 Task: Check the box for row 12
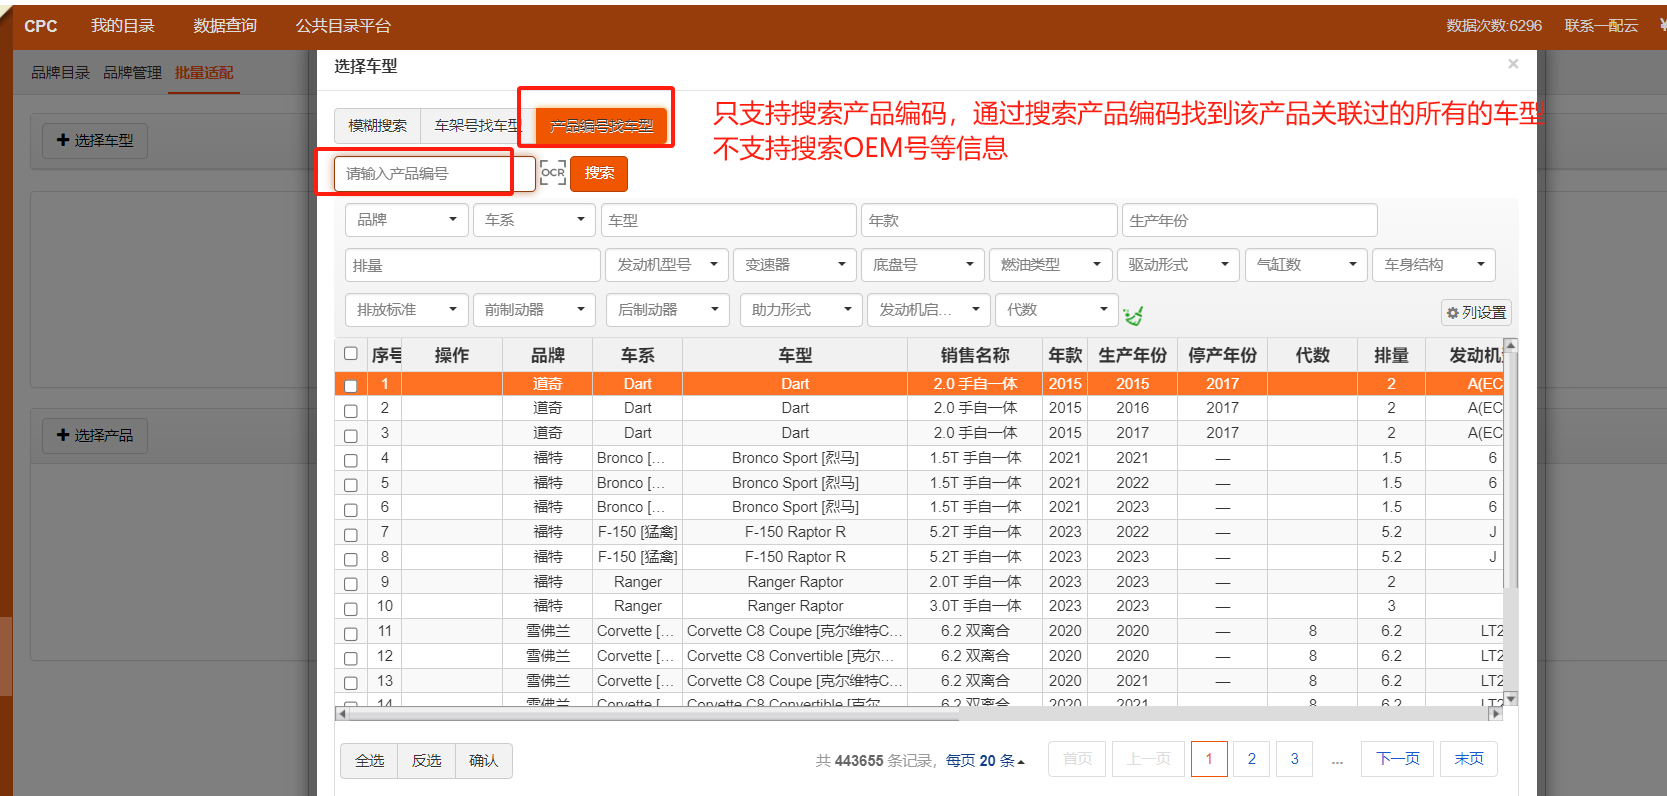(350, 659)
